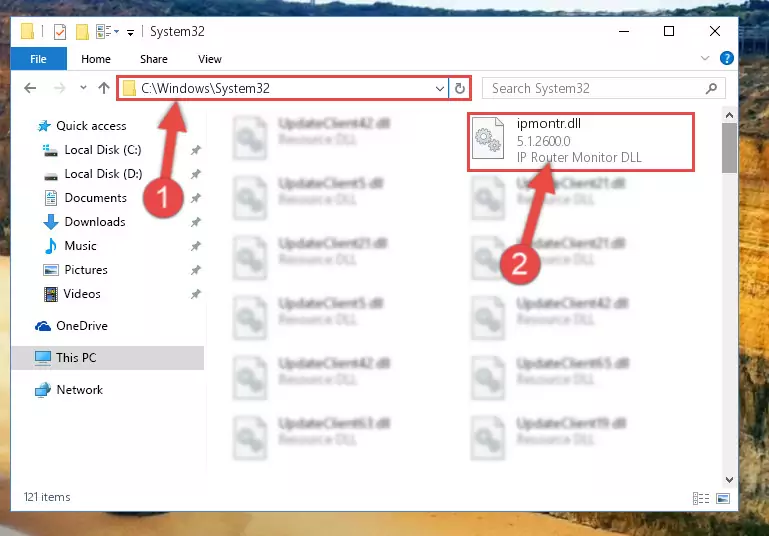Click pin icon next to Local Disk (D:)

click(196, 174)
